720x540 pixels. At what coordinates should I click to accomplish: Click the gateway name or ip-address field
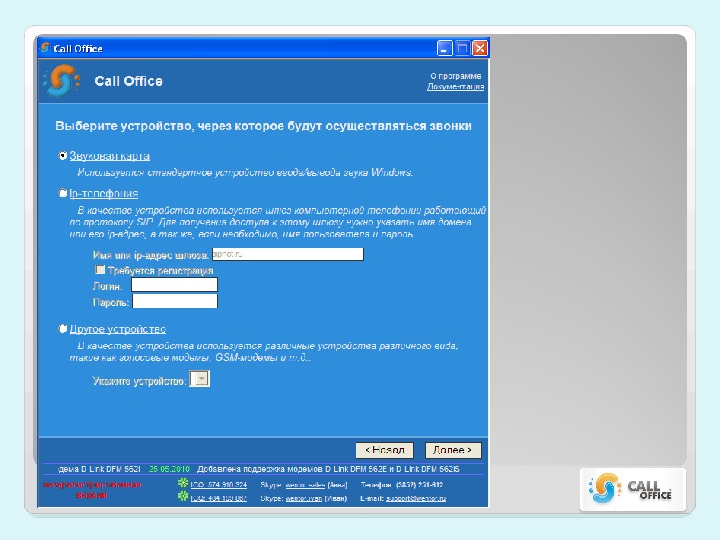pos(288,254)
